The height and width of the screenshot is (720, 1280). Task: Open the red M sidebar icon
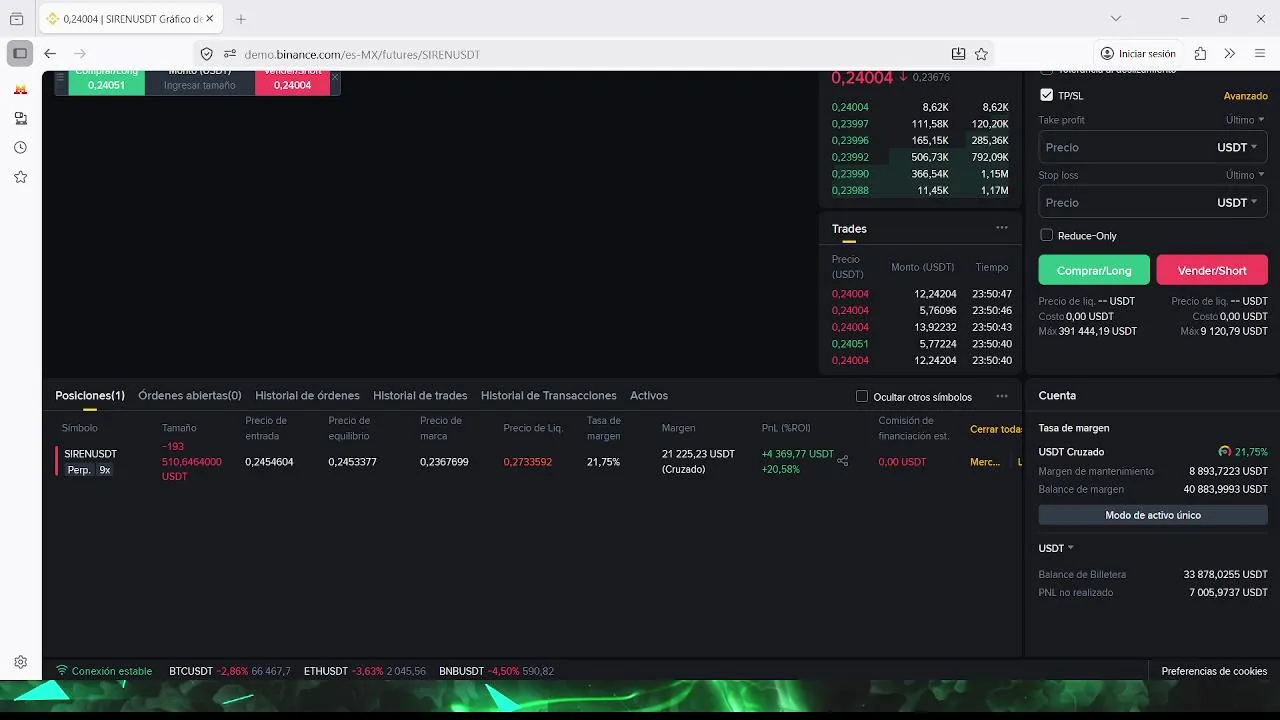(20, 89)
